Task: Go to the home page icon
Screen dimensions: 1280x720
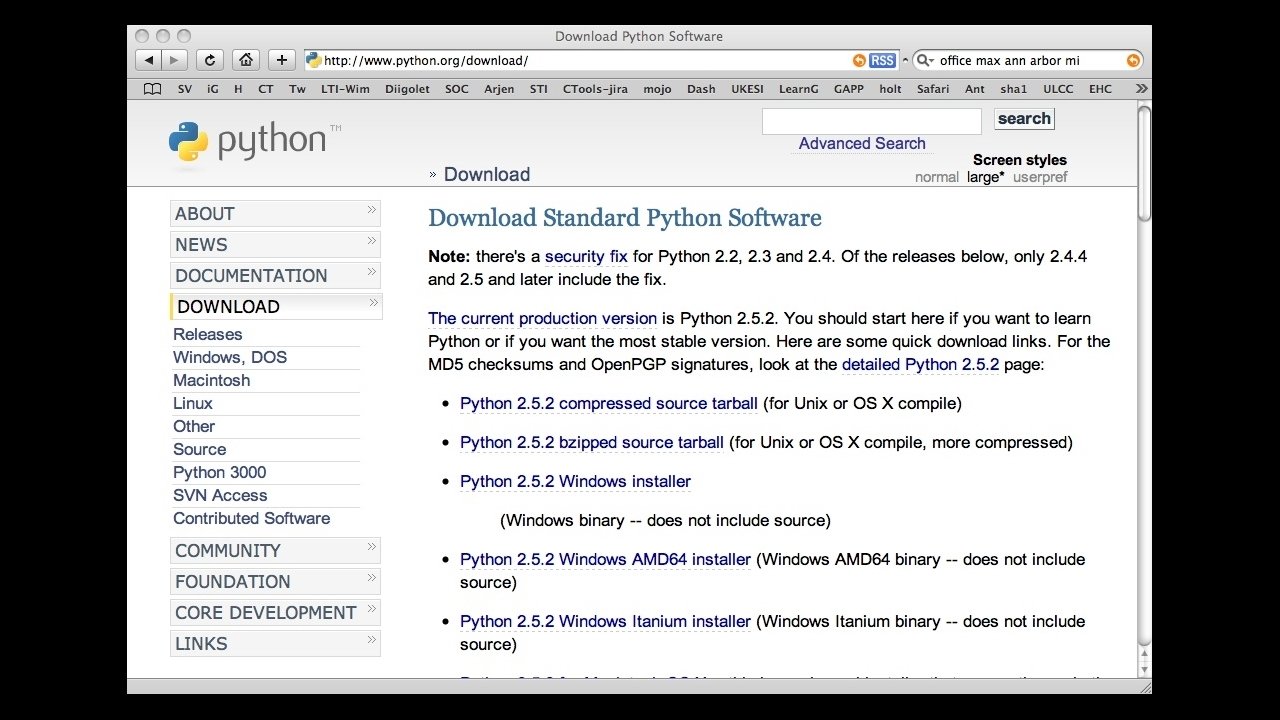Action: [x=246, y=60]
